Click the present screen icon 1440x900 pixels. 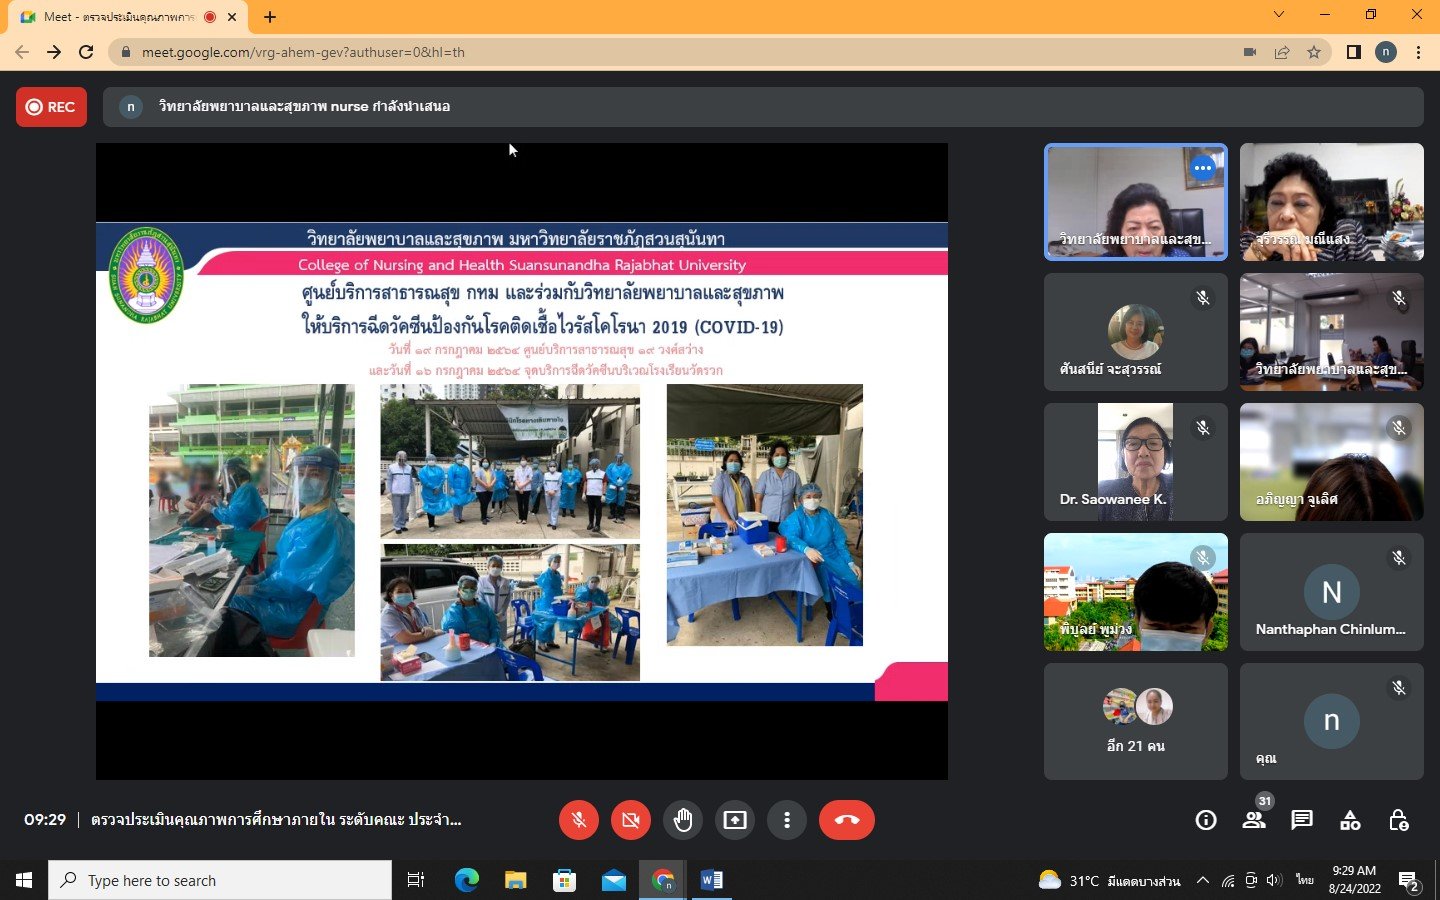pyautogui.click(x=735, y=820)
